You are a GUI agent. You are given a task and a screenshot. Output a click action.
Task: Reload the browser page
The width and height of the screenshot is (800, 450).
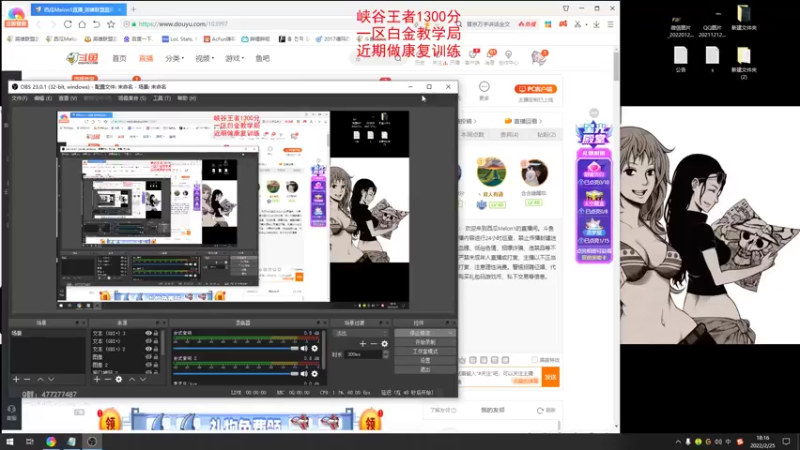(x=67, y=24)
